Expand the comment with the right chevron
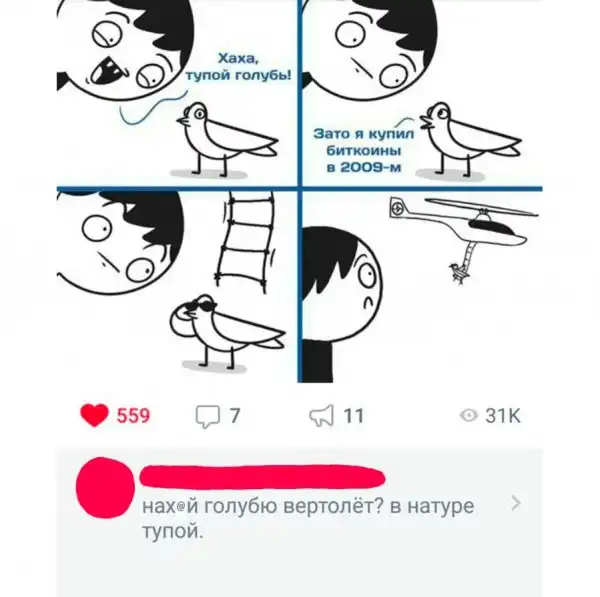 [x=516, y=503]
